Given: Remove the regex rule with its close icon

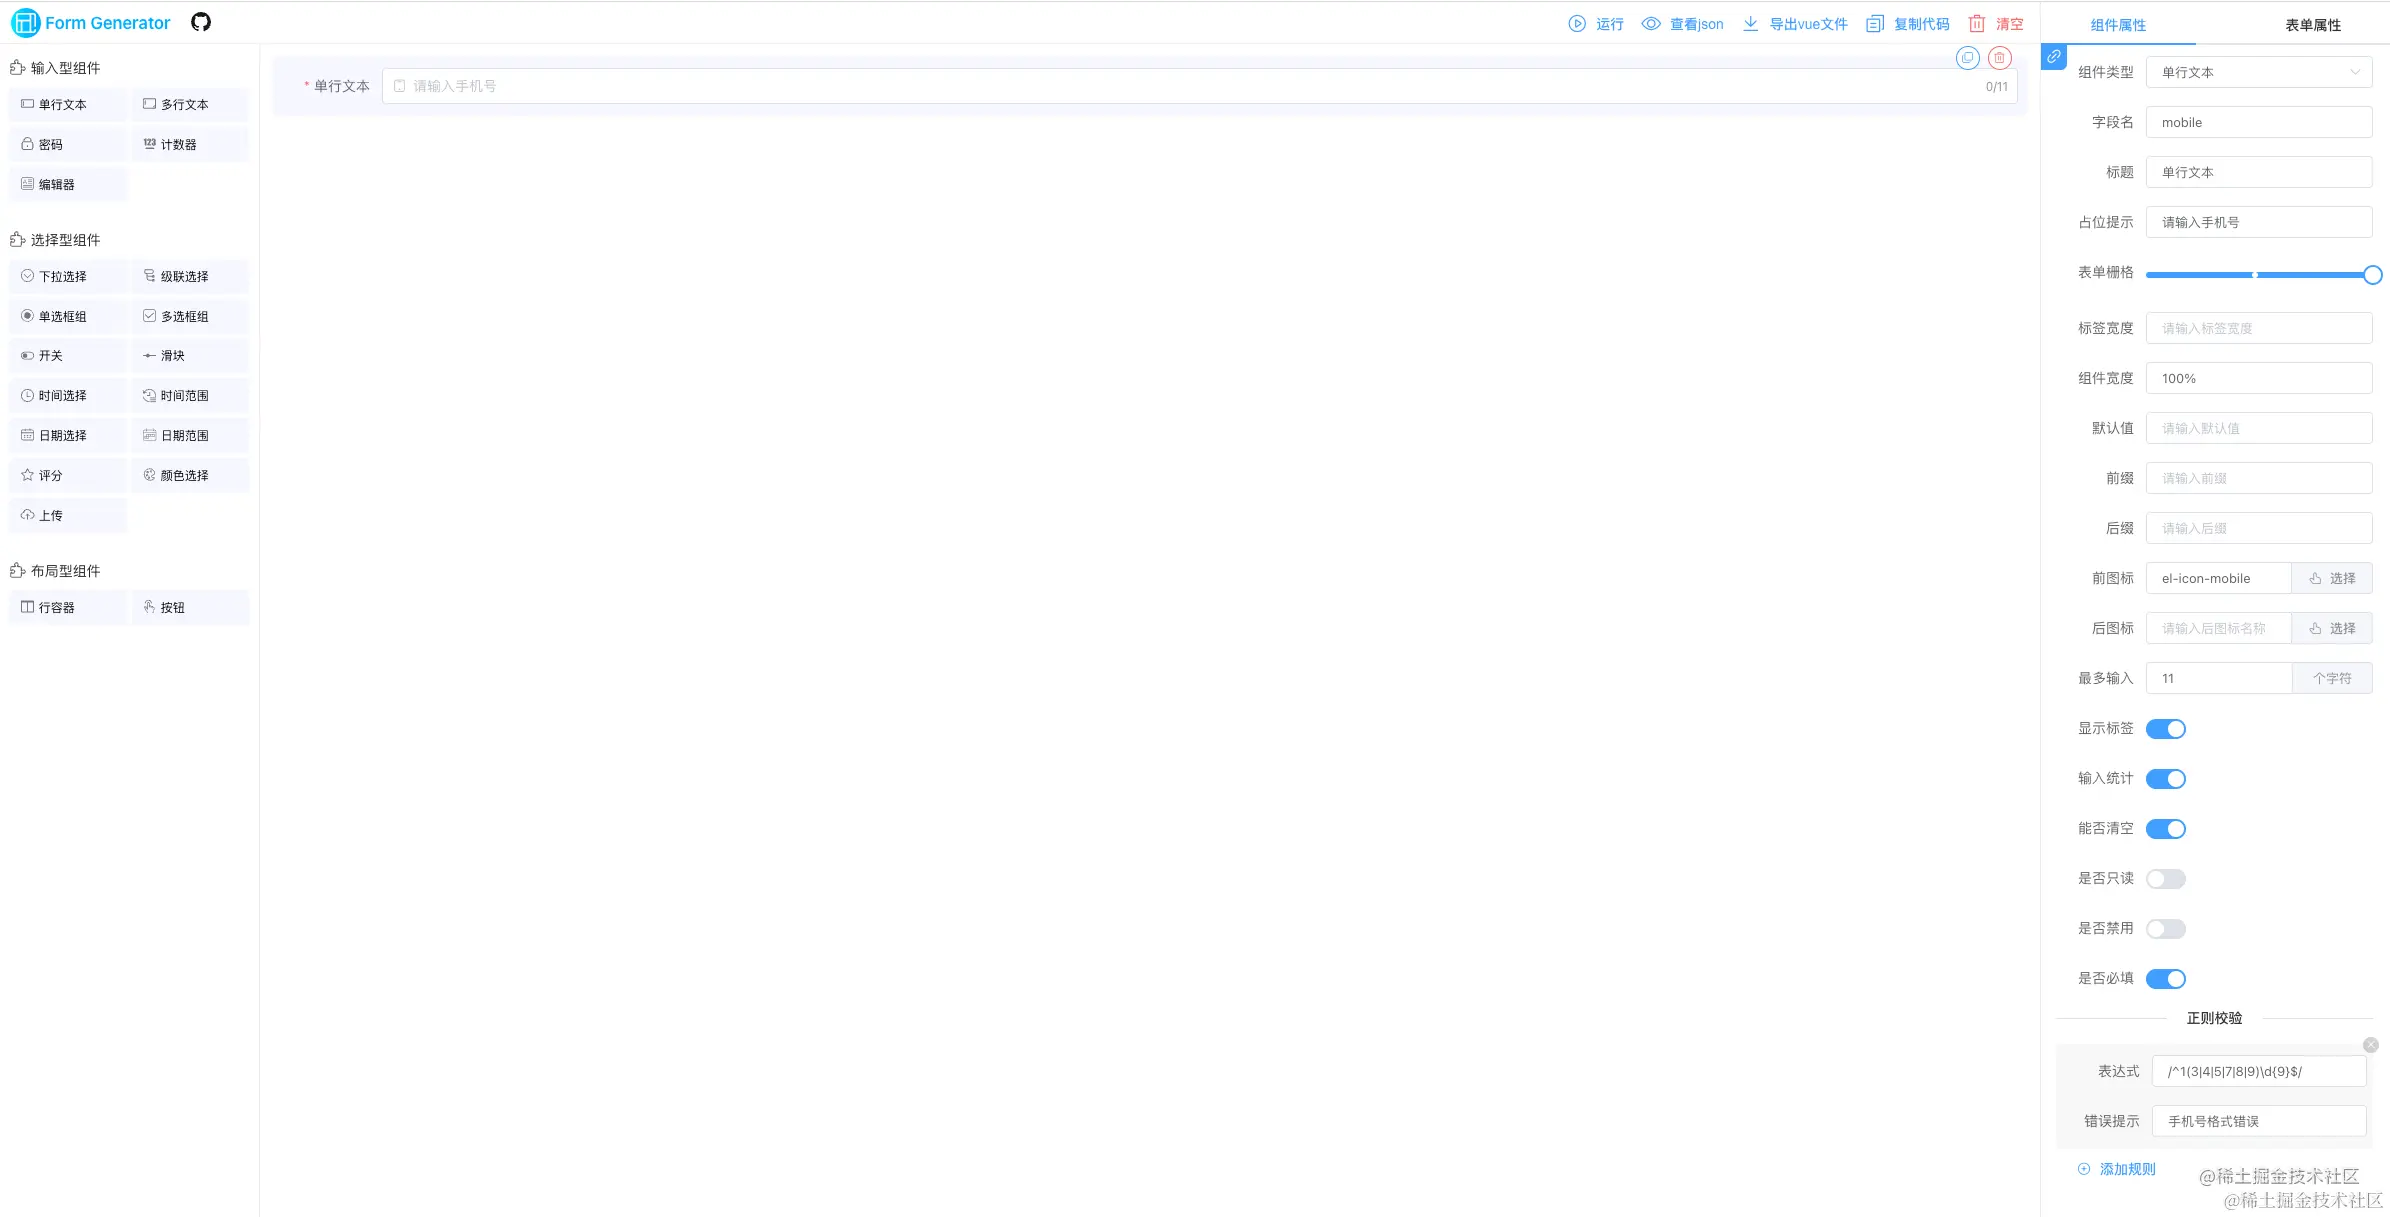Looking at the screenshot, I should click(2370, 1045).
